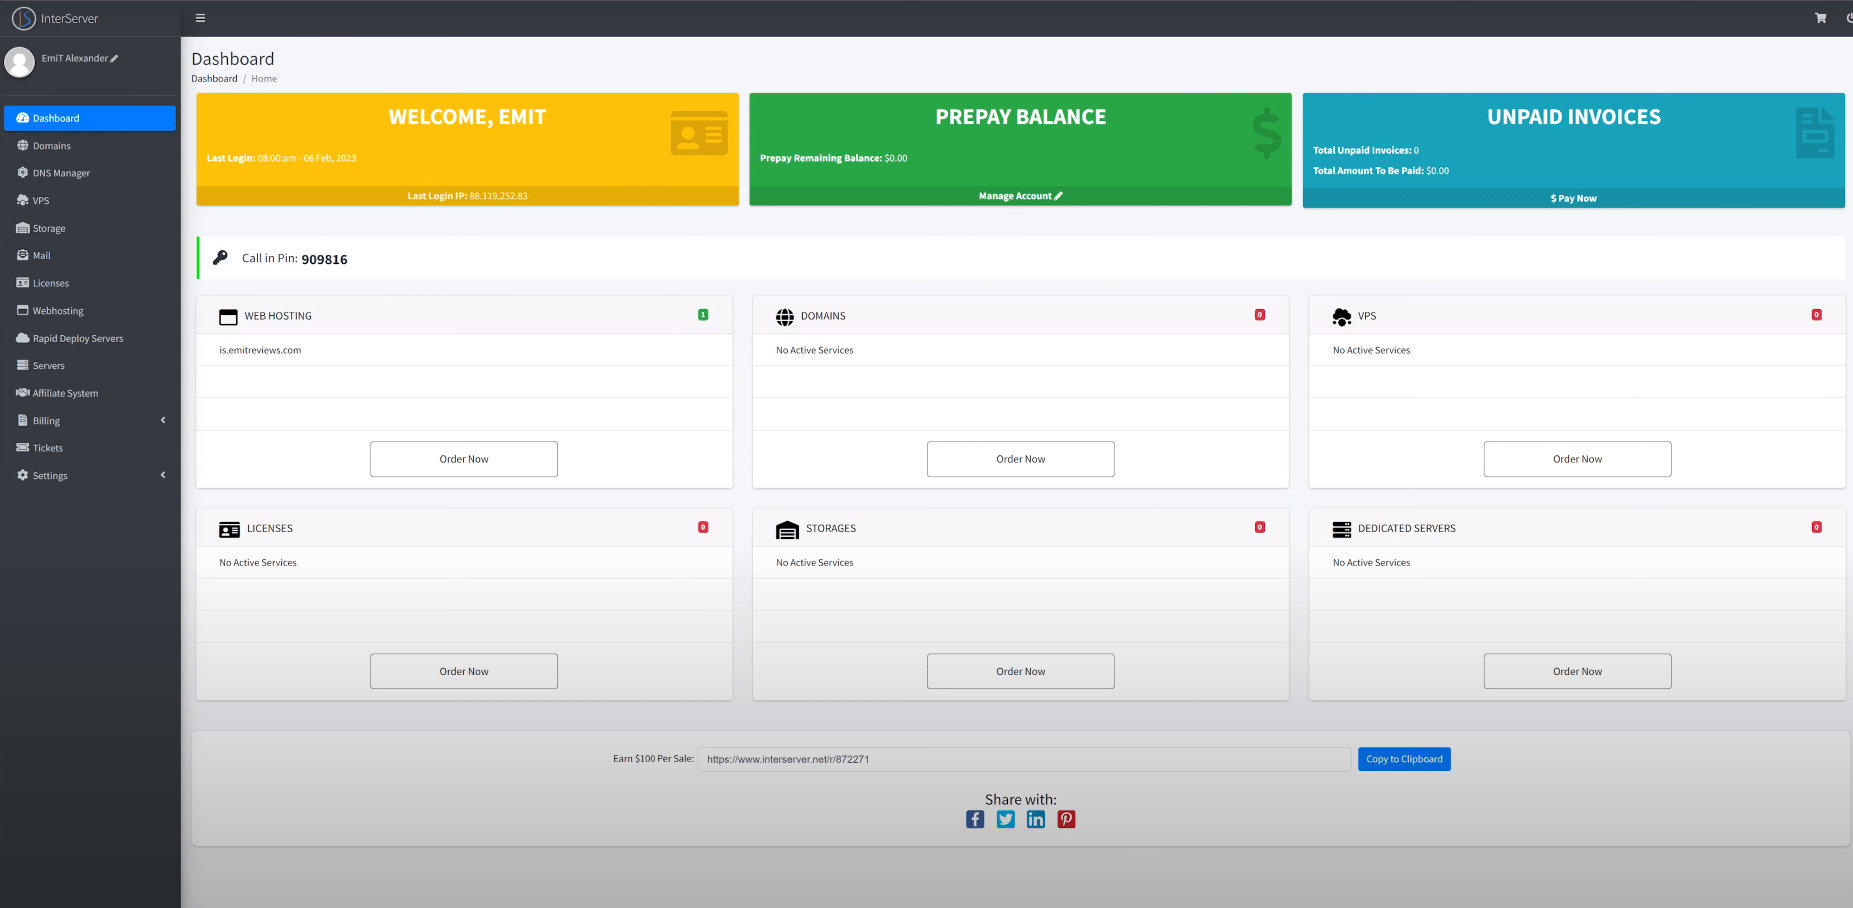This screenshot has width=1853, height=908.
Task: Click the green badge on Web Hosting card
Action: coord(703,315)
